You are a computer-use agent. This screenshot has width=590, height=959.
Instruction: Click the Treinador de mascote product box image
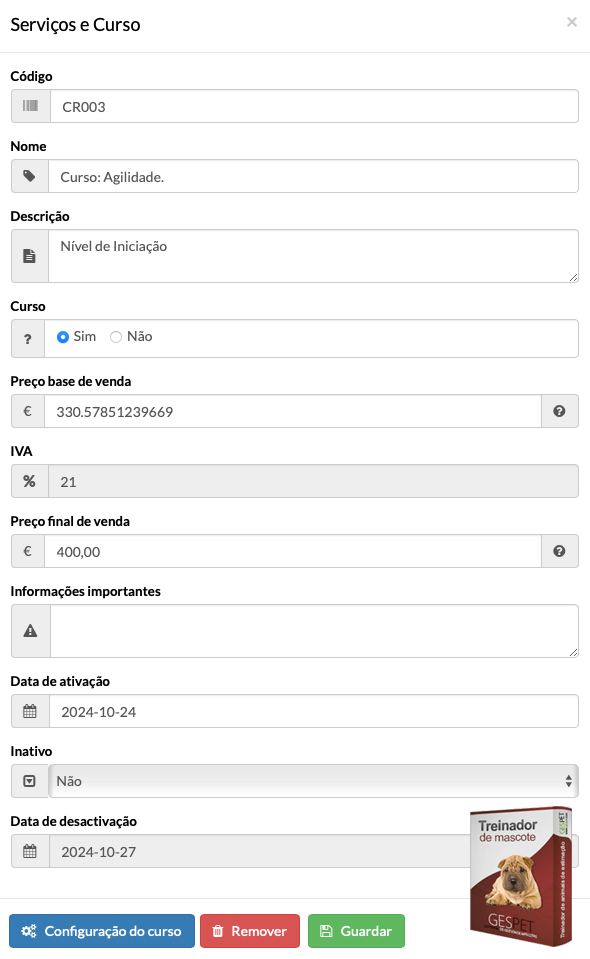click(521, 876)
